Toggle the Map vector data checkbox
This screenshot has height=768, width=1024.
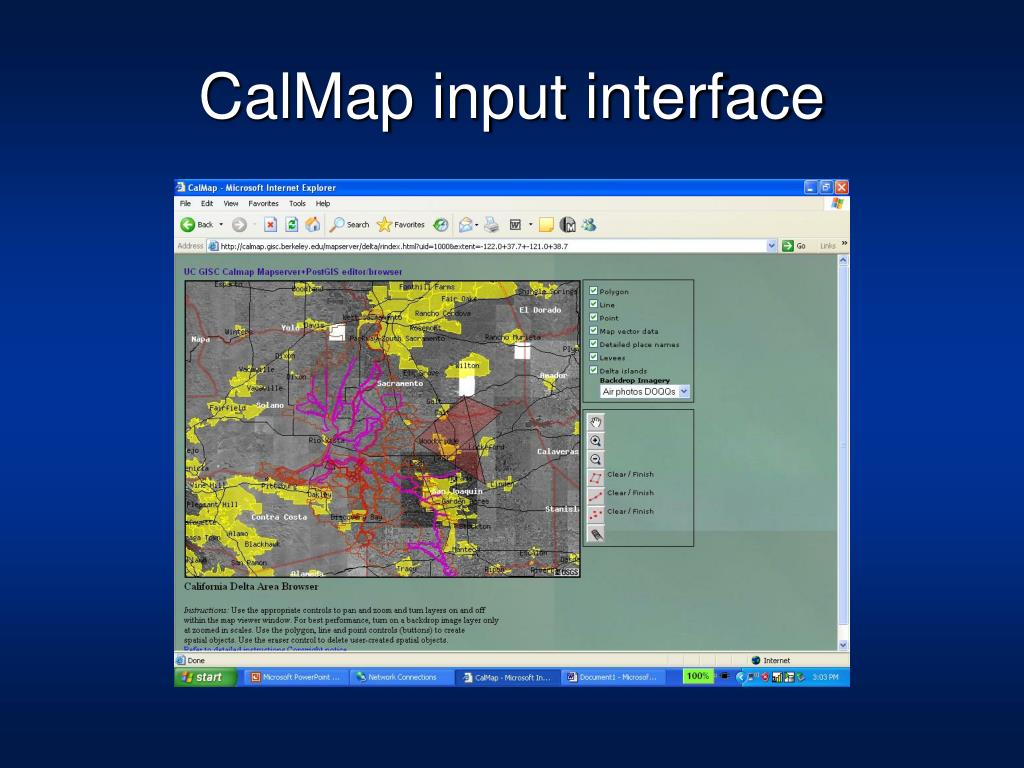(594, 330)
